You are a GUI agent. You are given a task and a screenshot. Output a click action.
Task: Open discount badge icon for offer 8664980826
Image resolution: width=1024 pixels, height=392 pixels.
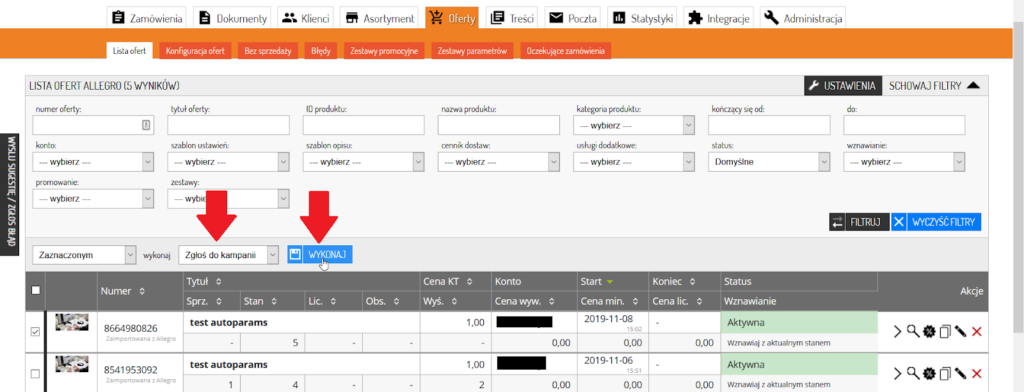tap(929, 332)
